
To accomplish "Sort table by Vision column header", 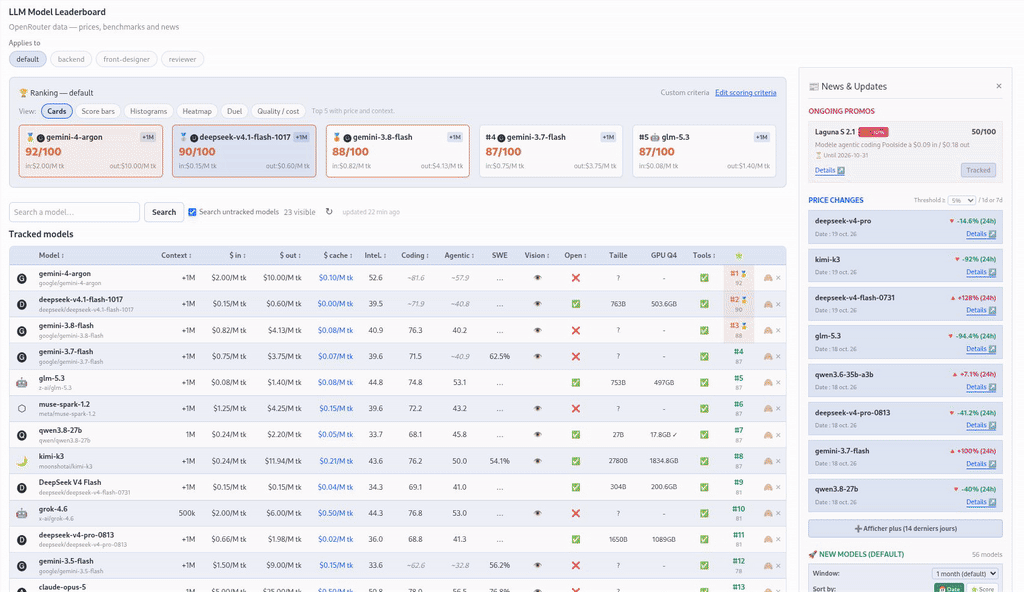I will (x=537, y=255).
